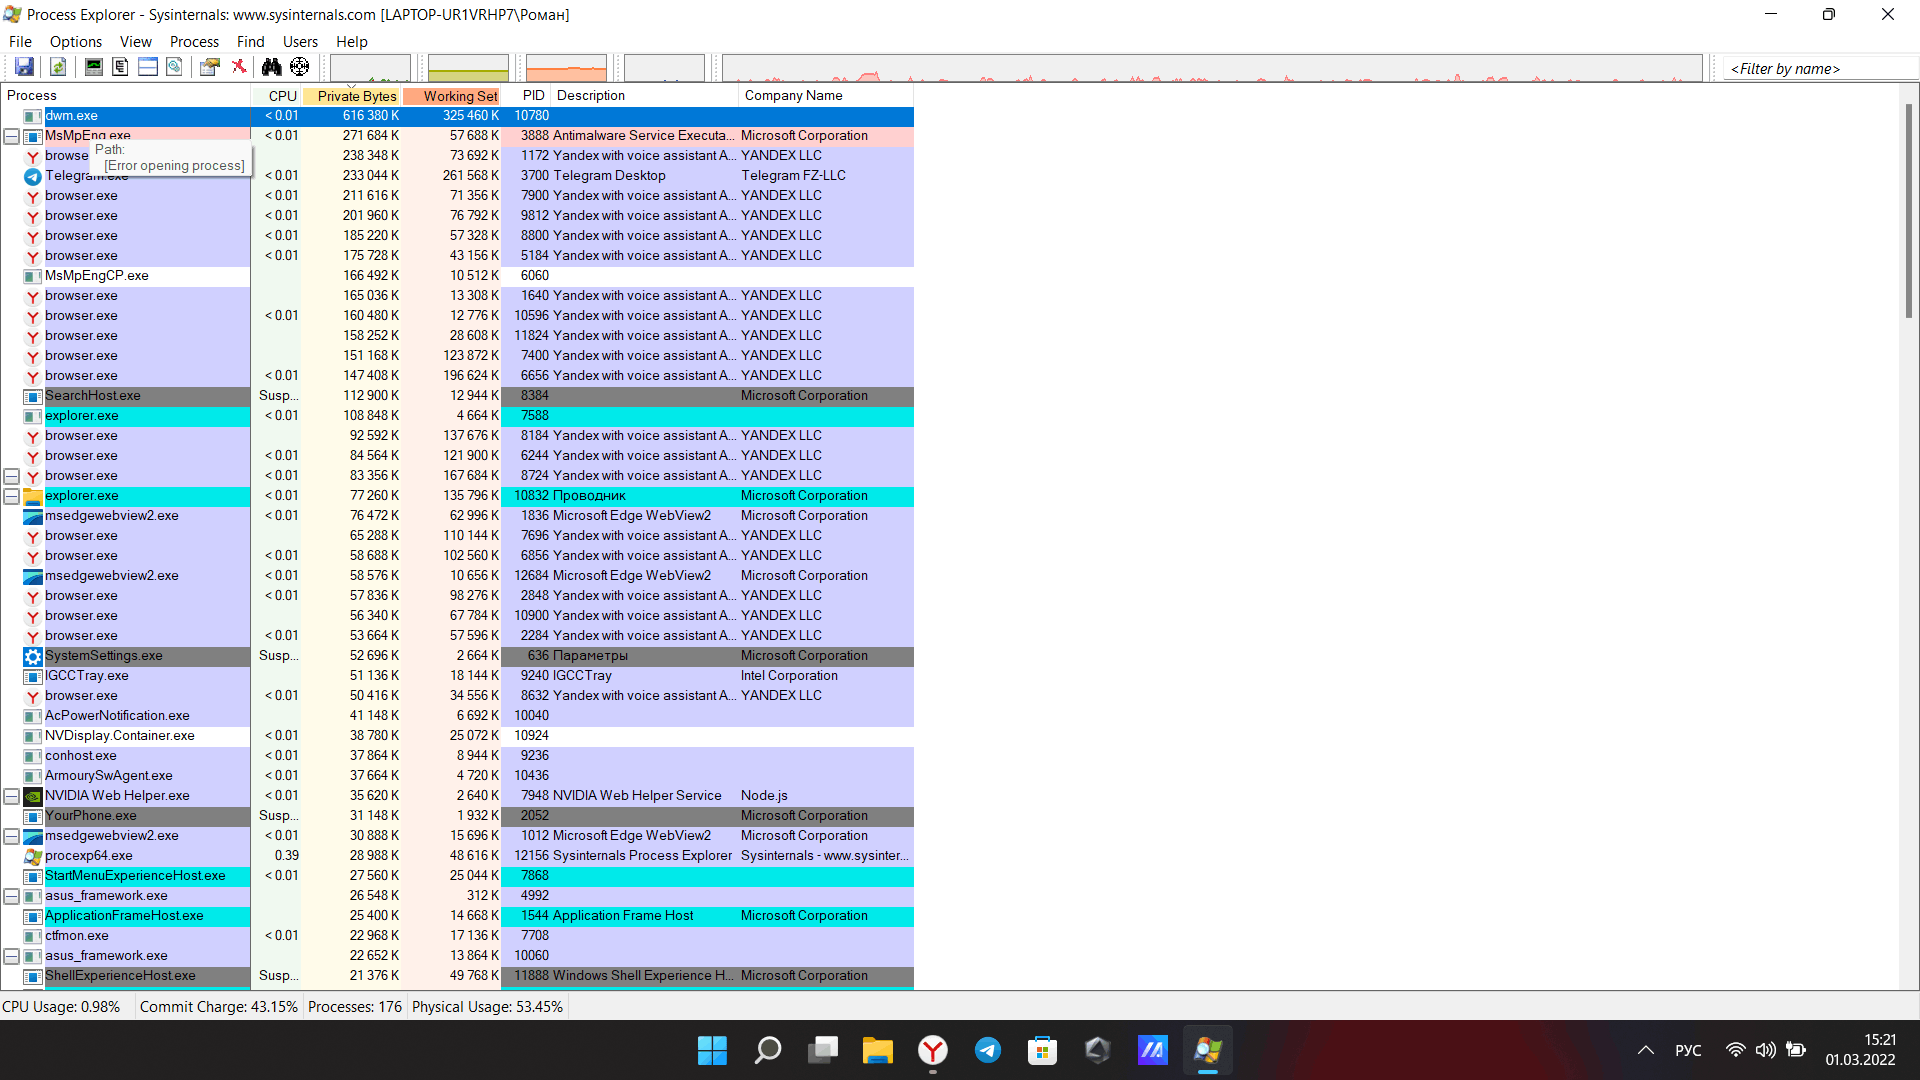1920x1080 pixels.
Task: Sort by the Working Set column header
Action: [x=452, y=96]
